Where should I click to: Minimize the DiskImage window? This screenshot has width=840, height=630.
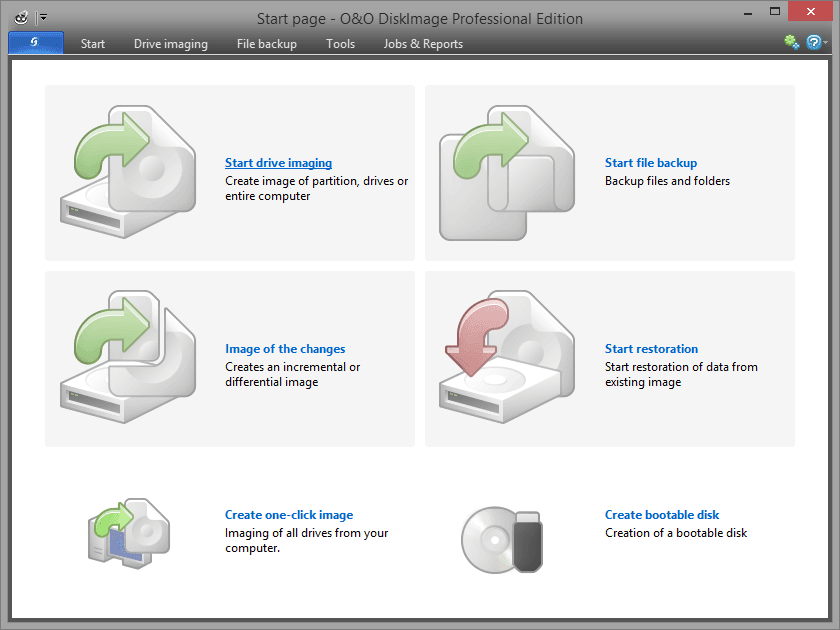pyautogui.click(x=748, y=12)
